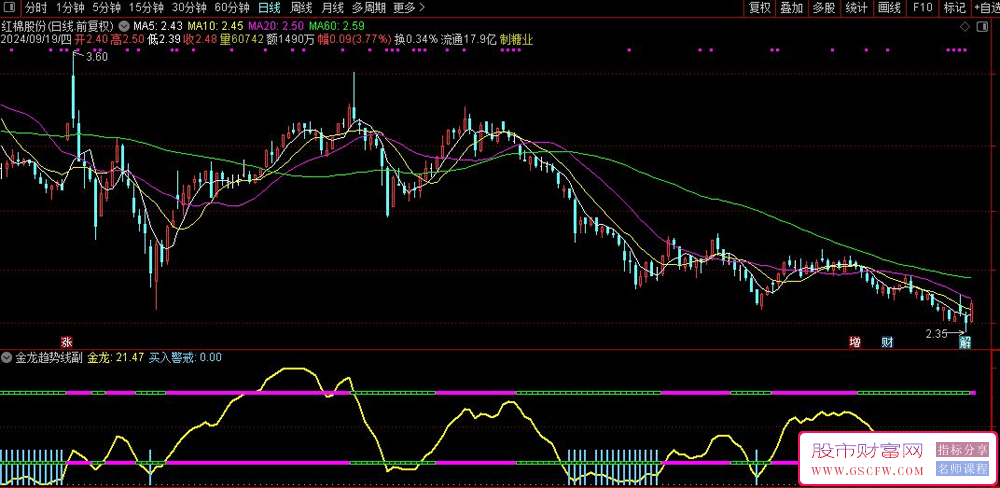Viewport: 1000px width, 488px height.
Task: Click the 量60742 volume value
Action: pos(242,40)
